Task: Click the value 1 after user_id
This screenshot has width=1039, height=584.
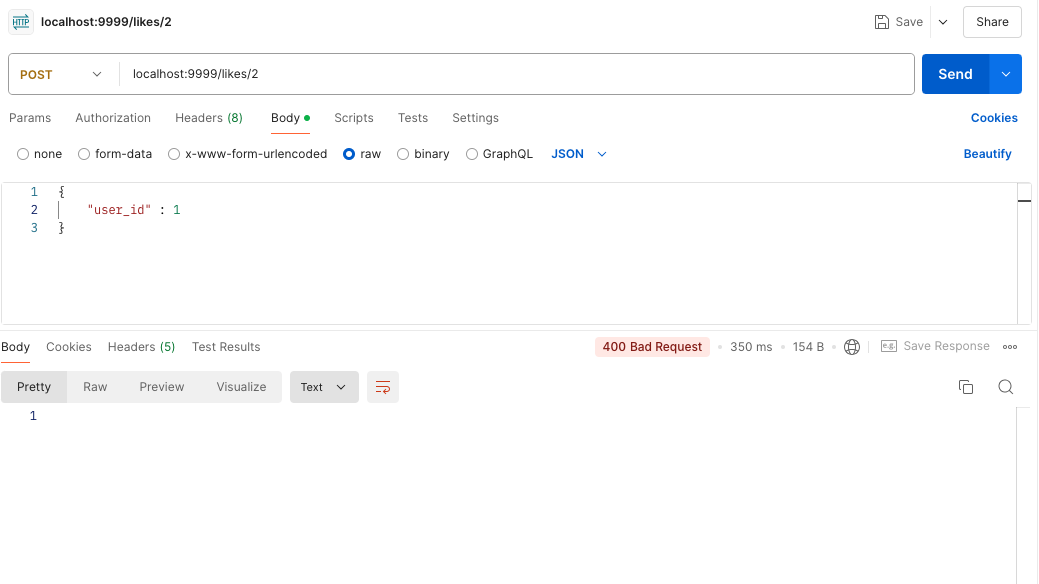Action: click(177, 210)
